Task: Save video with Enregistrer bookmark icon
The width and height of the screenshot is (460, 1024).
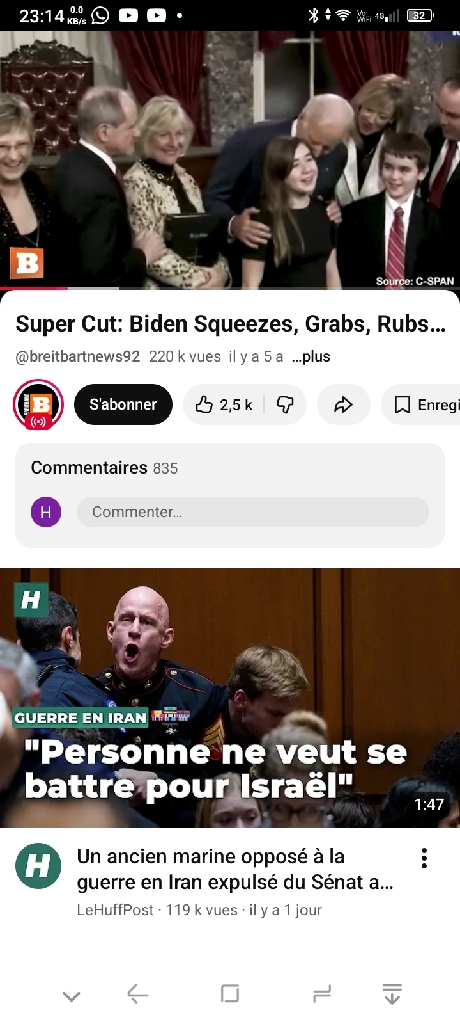Action: click(421, 405)
